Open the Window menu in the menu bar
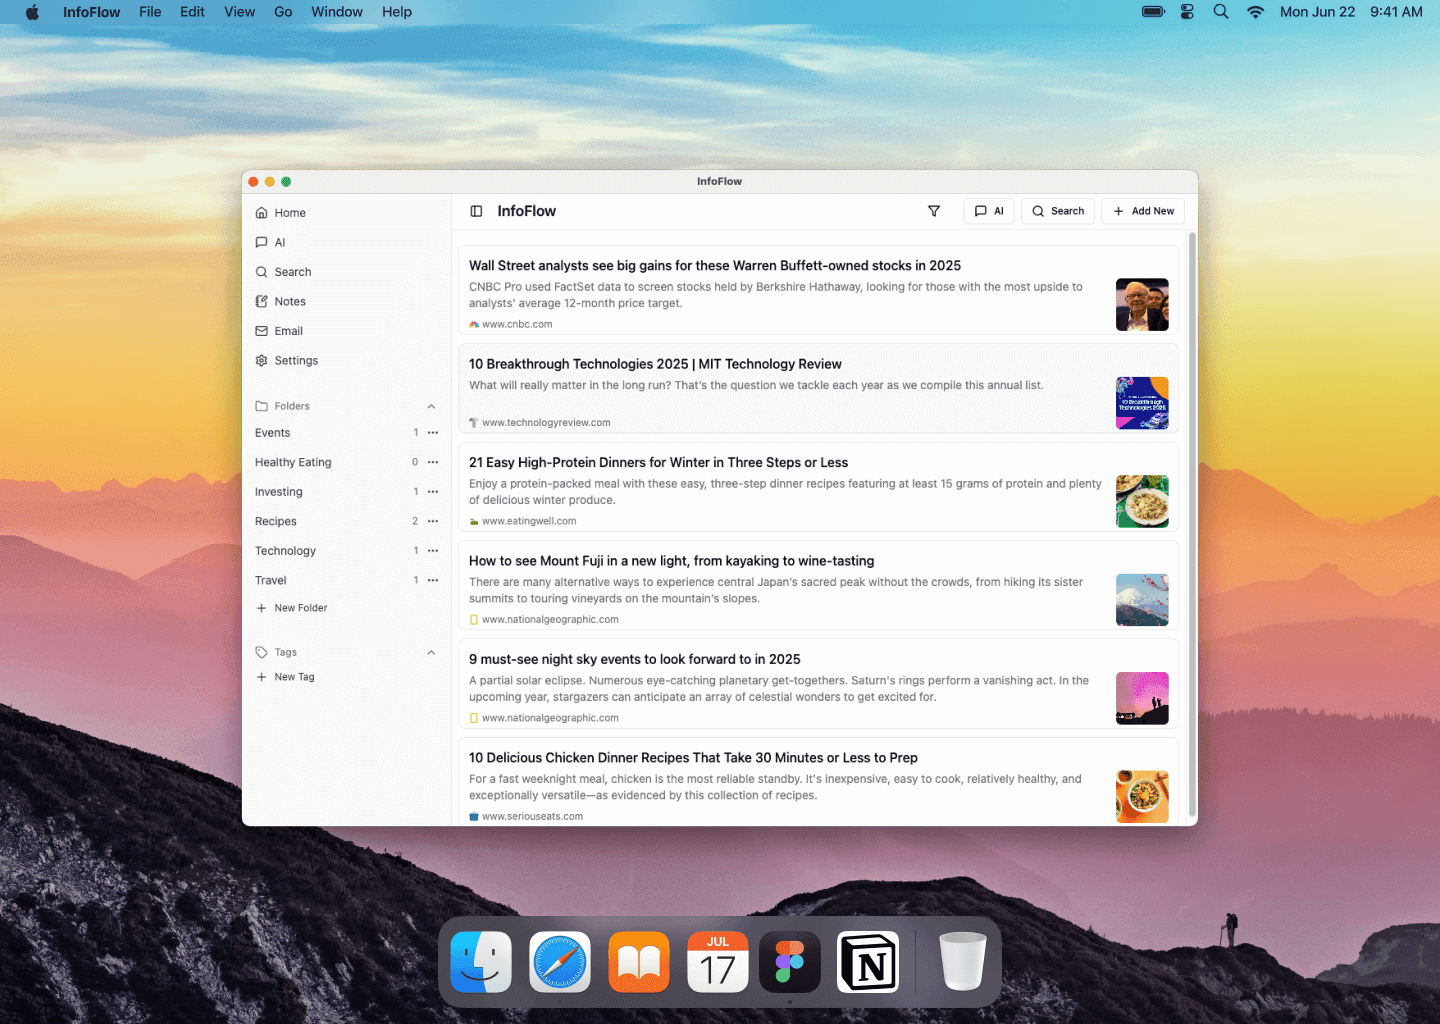1440x1024 pixels. pos(336,12)
